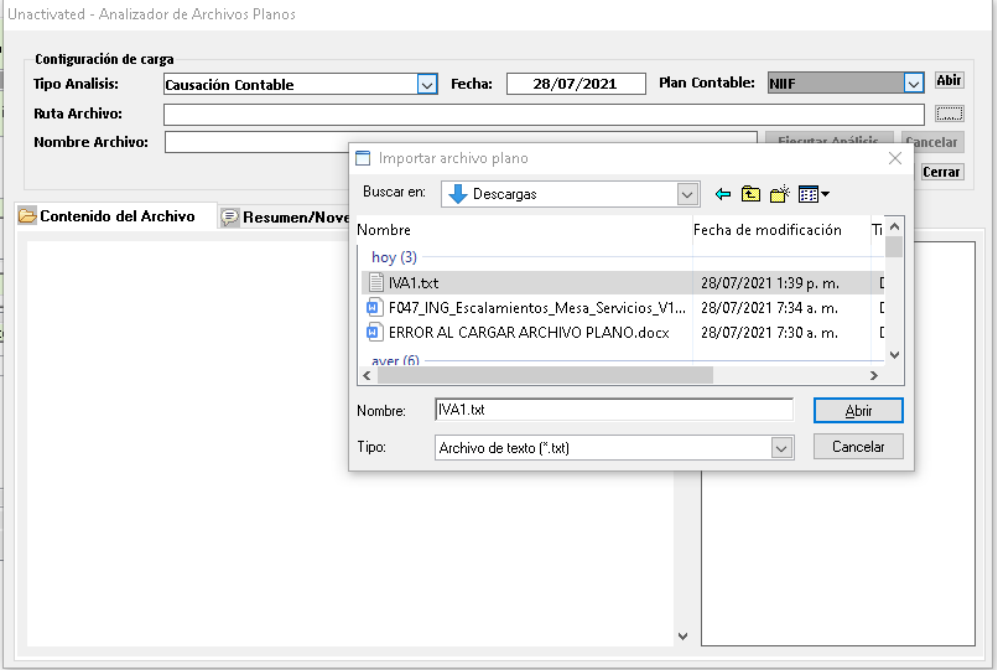Create a new folder in Descargas
The image size is (997, 670).
pyautogui.click(x=780, y=194)
